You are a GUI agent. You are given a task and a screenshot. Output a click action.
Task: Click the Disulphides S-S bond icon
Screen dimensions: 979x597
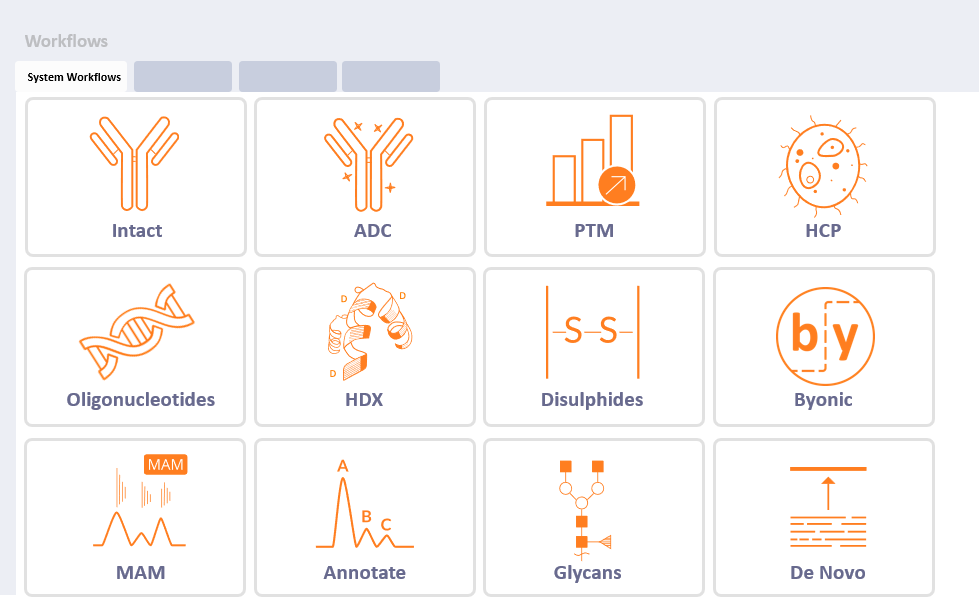[592, 331]
